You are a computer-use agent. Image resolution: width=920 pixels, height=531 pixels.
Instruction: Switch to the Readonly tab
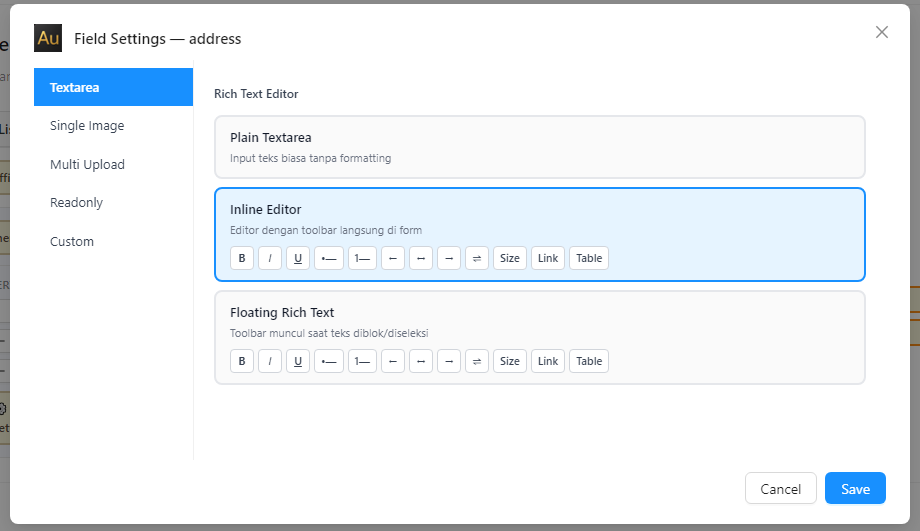tap(113, 202)
